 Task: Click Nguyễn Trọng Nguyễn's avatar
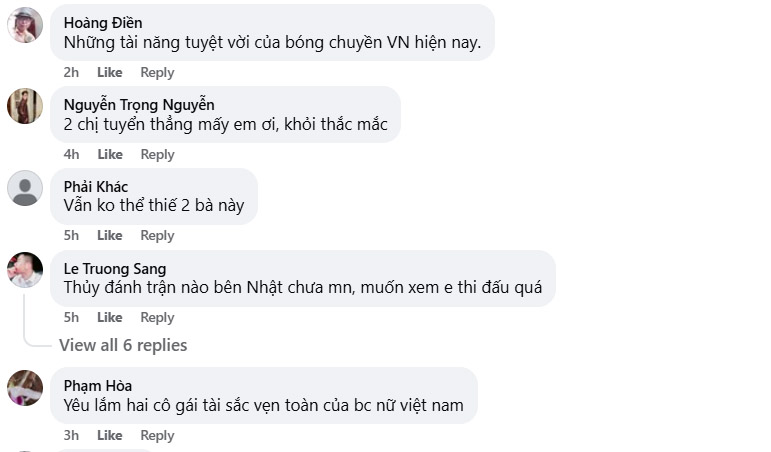click(25, 106)
